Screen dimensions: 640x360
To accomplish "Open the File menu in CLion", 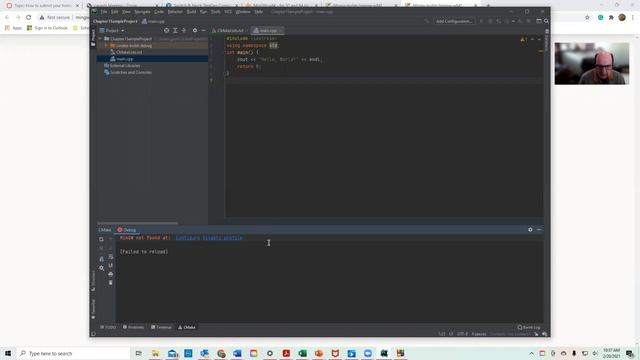I will (104, 12).
